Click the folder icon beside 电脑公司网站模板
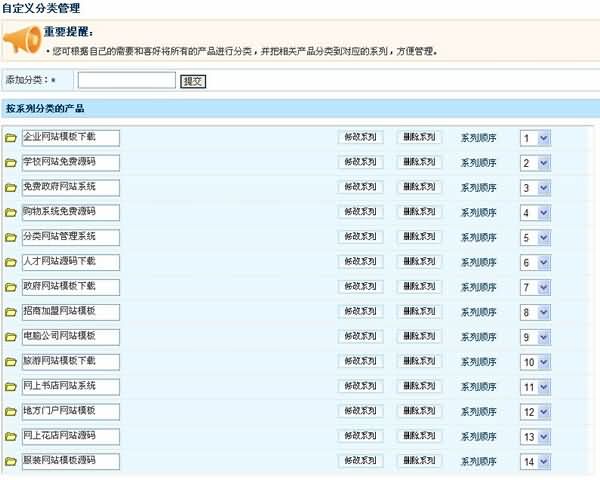 (x=11, y=337)
